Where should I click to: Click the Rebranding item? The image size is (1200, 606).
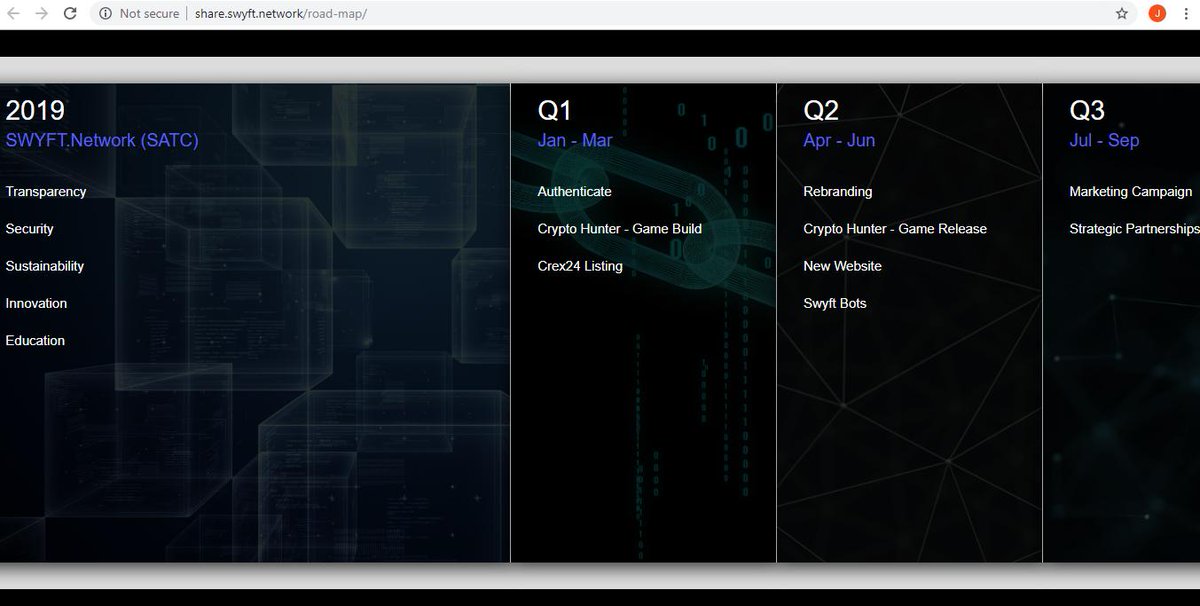(838, 192)
